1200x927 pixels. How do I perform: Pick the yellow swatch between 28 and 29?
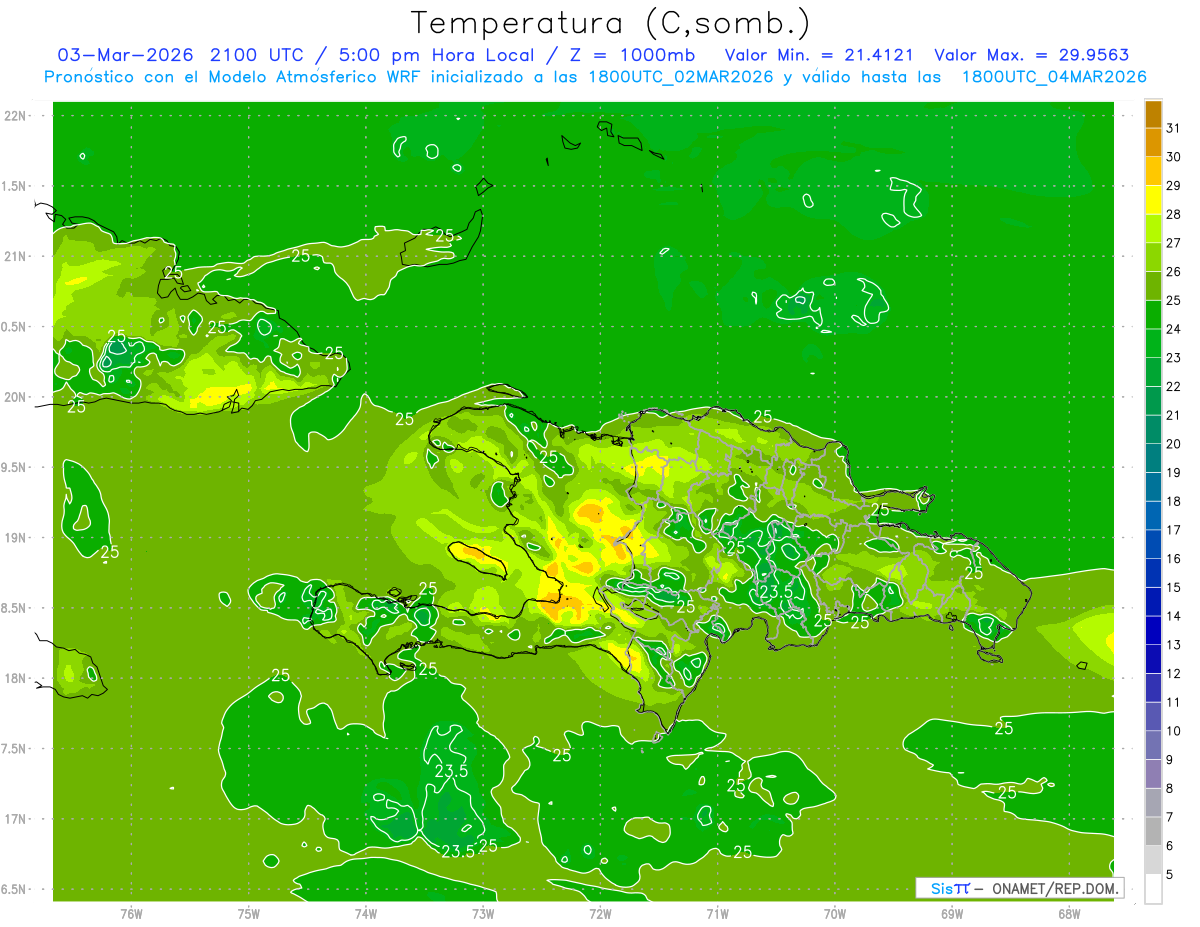[x=1153, y=200]
